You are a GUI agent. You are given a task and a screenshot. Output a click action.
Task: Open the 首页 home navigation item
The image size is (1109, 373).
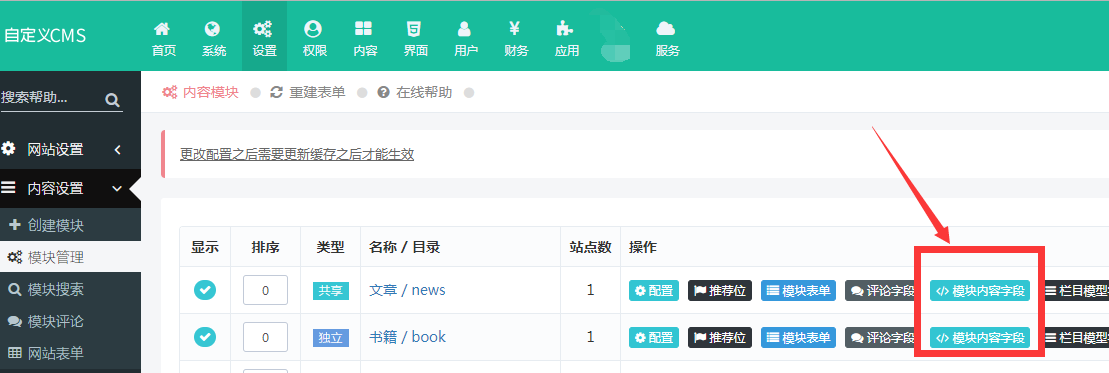tap(163, 39)
